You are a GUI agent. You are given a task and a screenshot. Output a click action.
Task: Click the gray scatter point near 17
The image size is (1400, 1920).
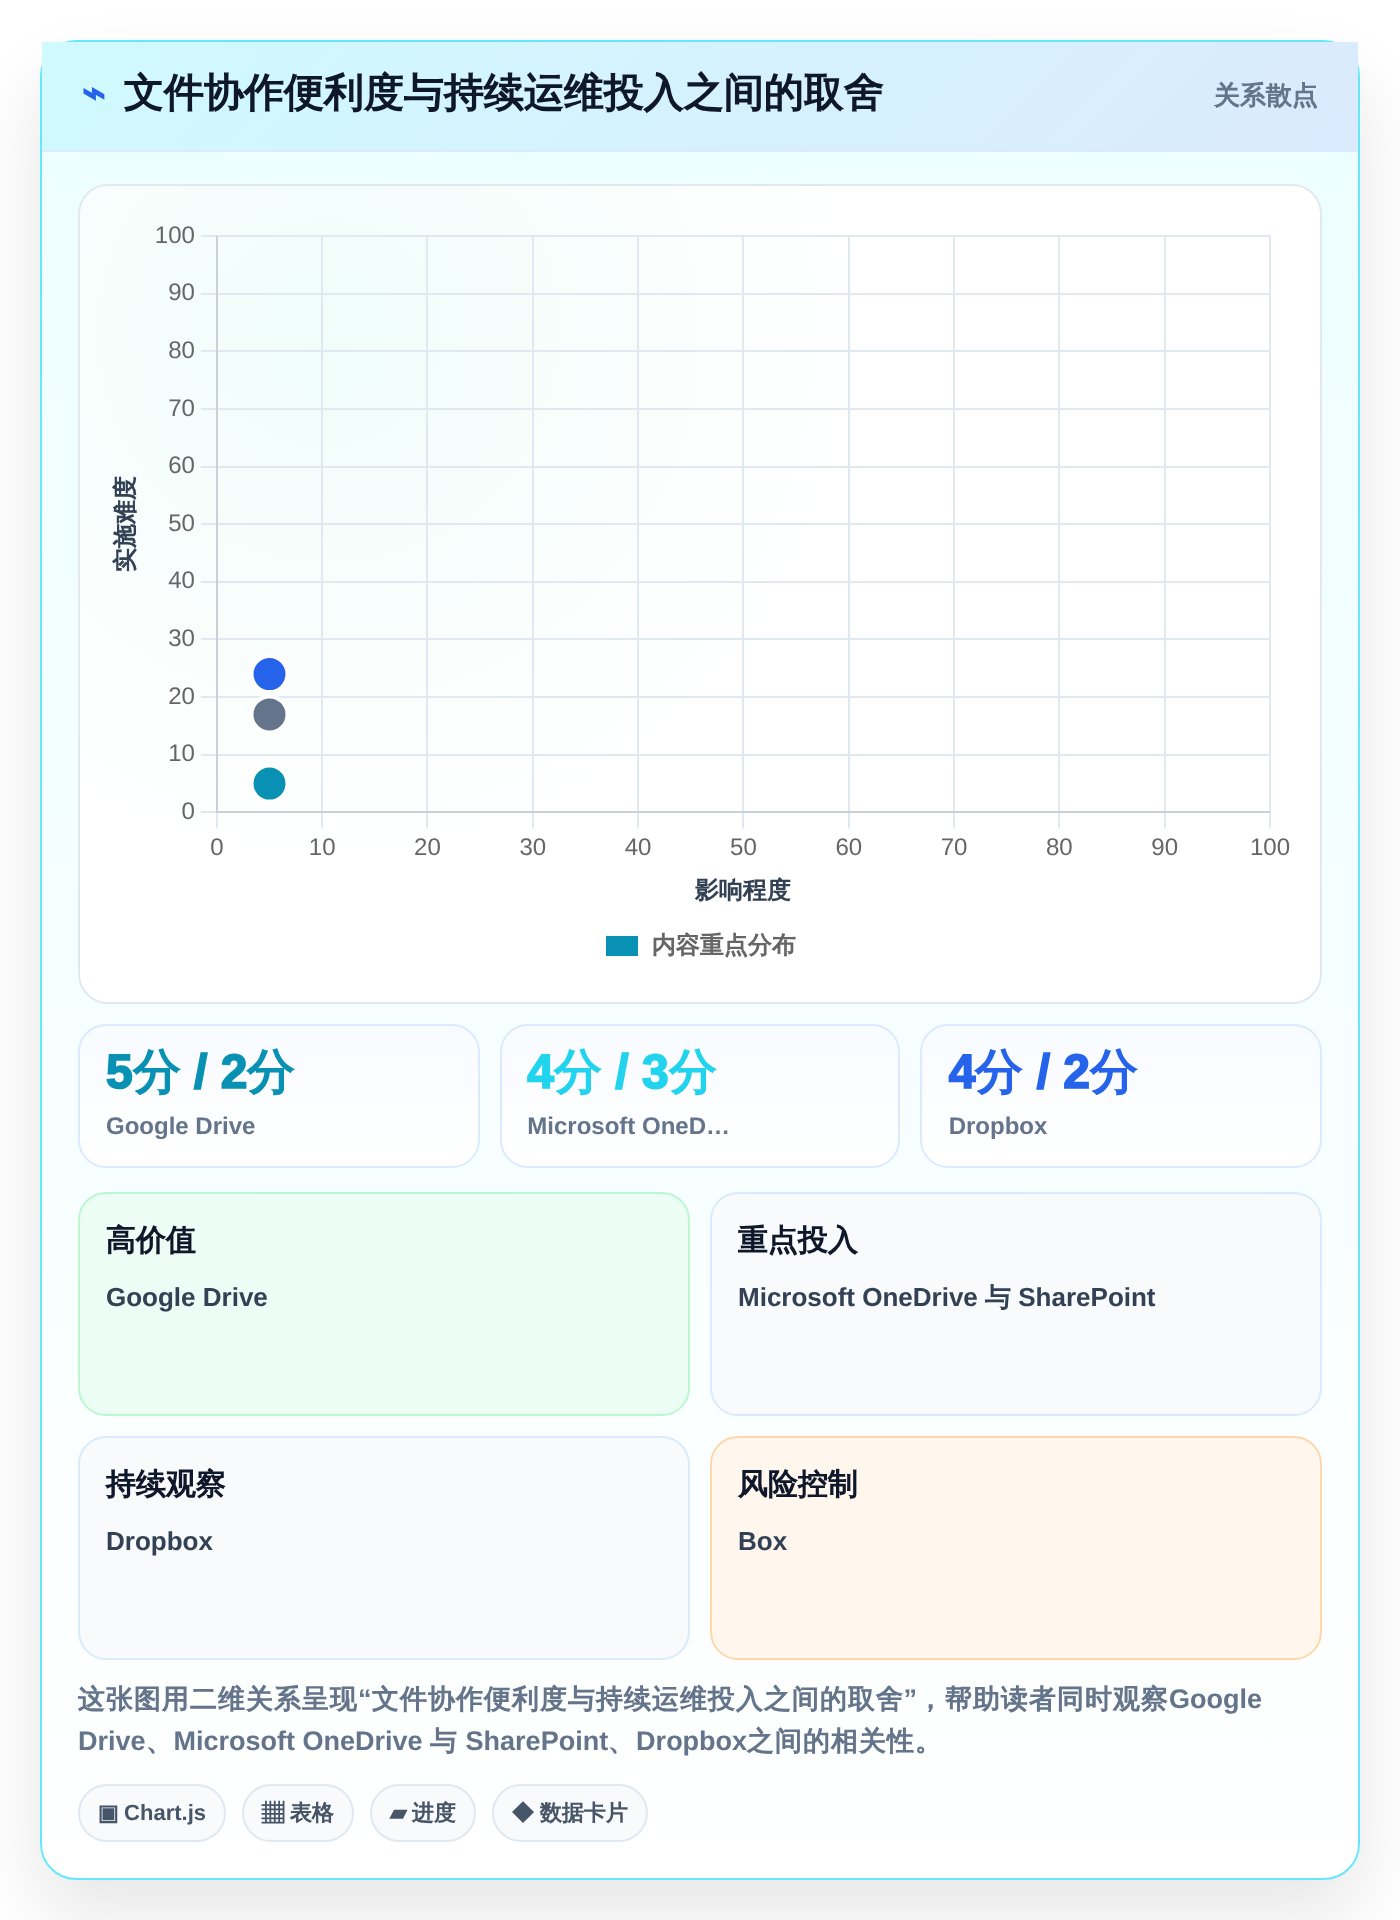tap(269, 714)
